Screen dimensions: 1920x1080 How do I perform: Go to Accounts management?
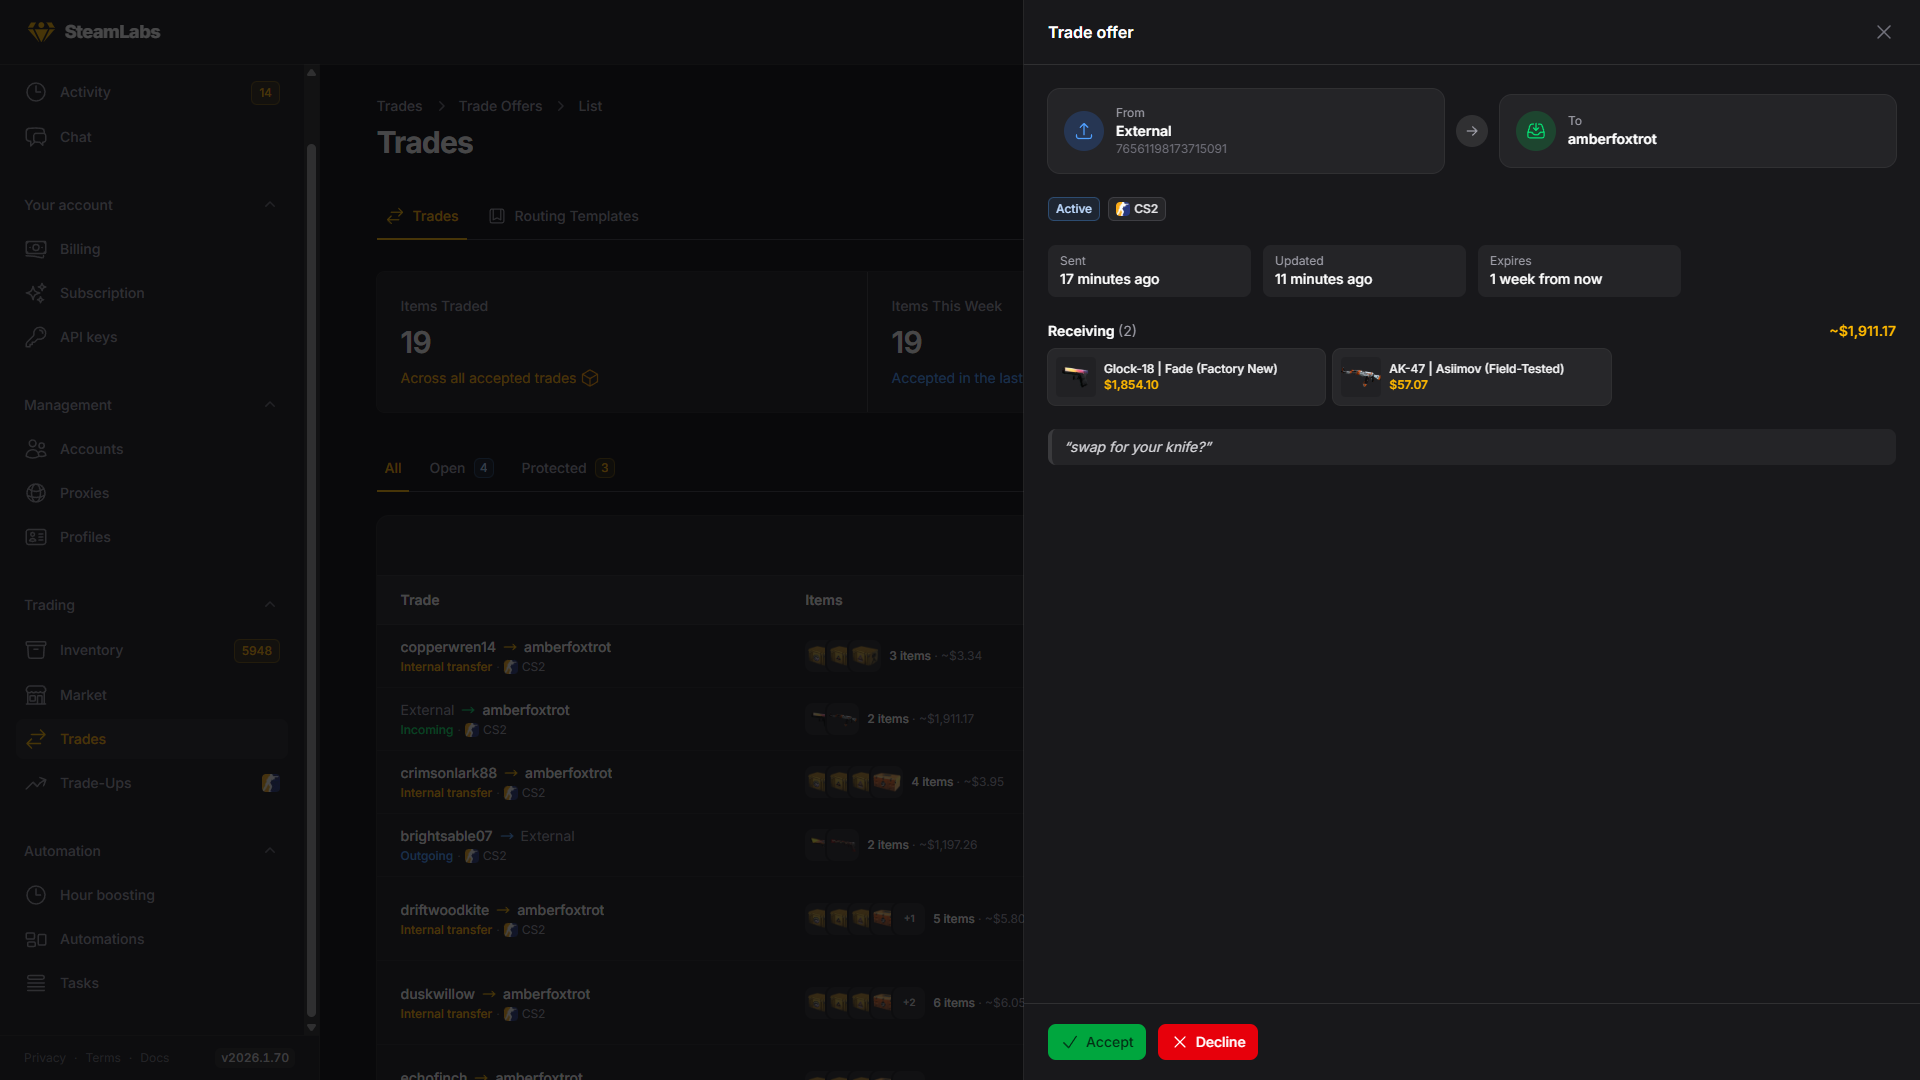click(x=152, y=449)
